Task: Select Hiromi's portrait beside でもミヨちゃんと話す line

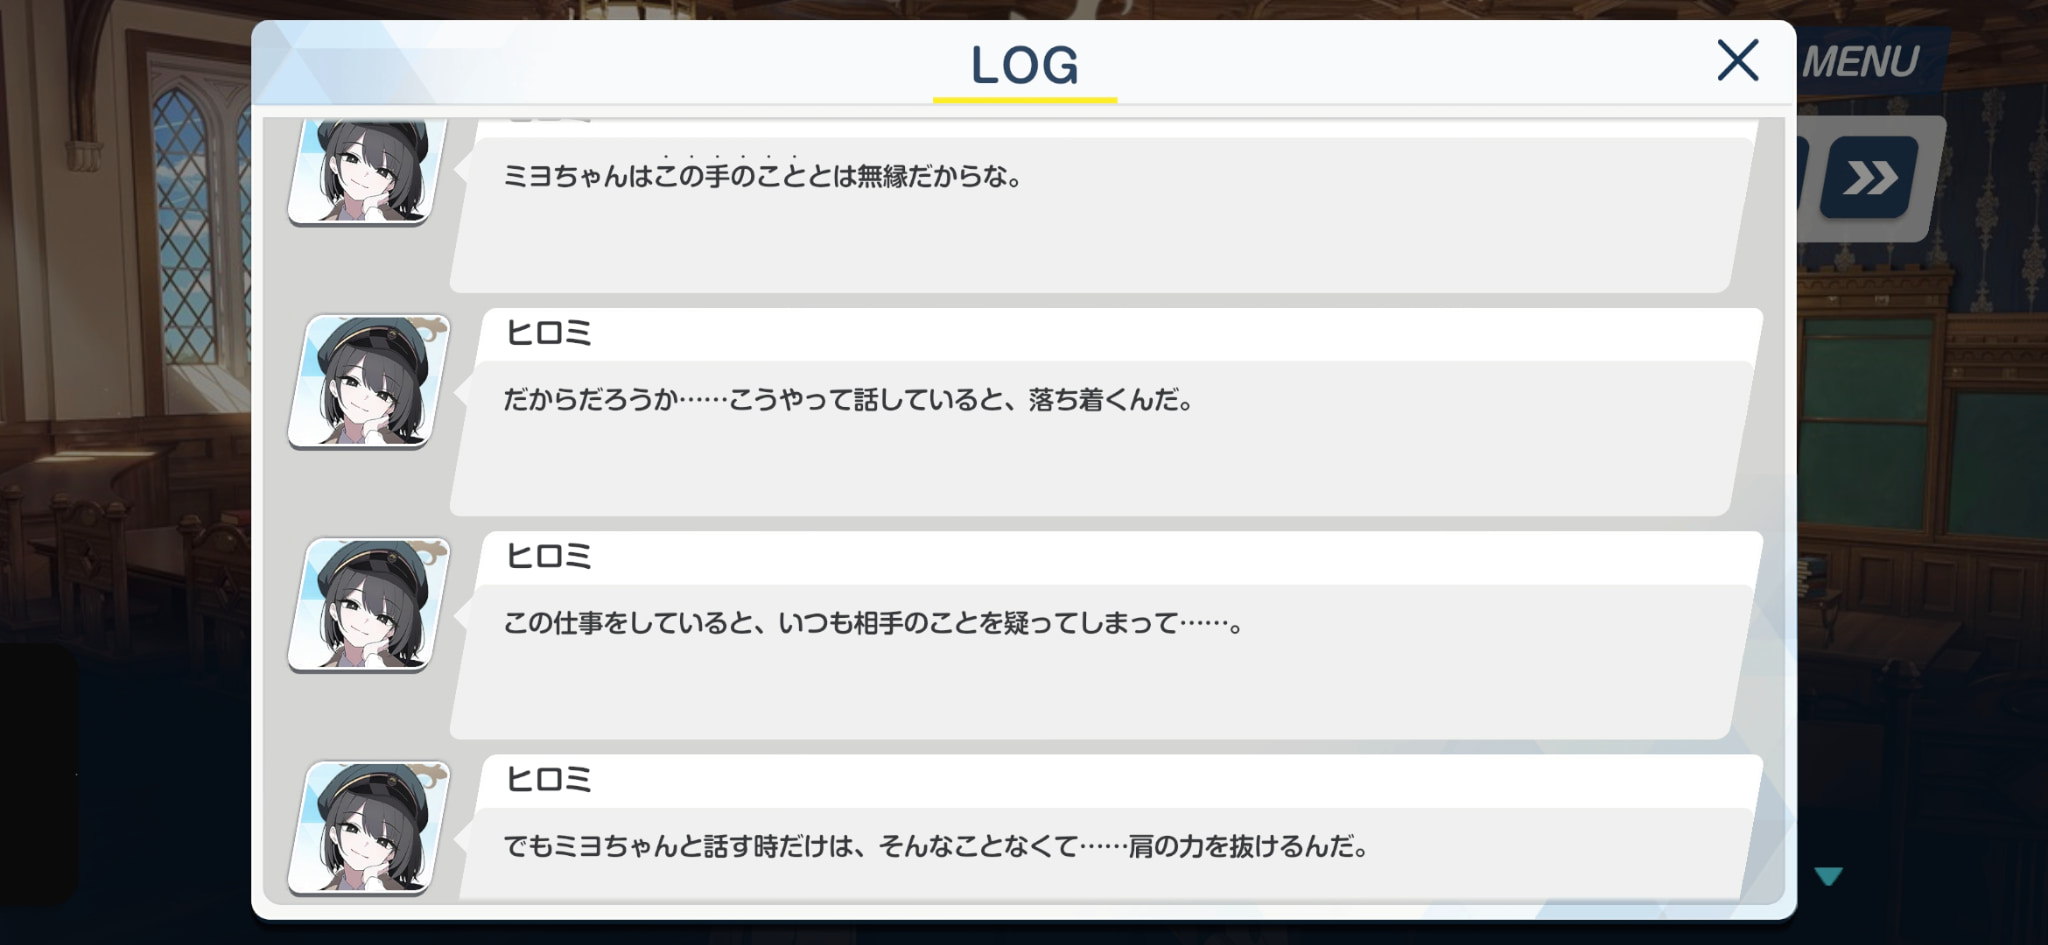Action: (368, 827)
